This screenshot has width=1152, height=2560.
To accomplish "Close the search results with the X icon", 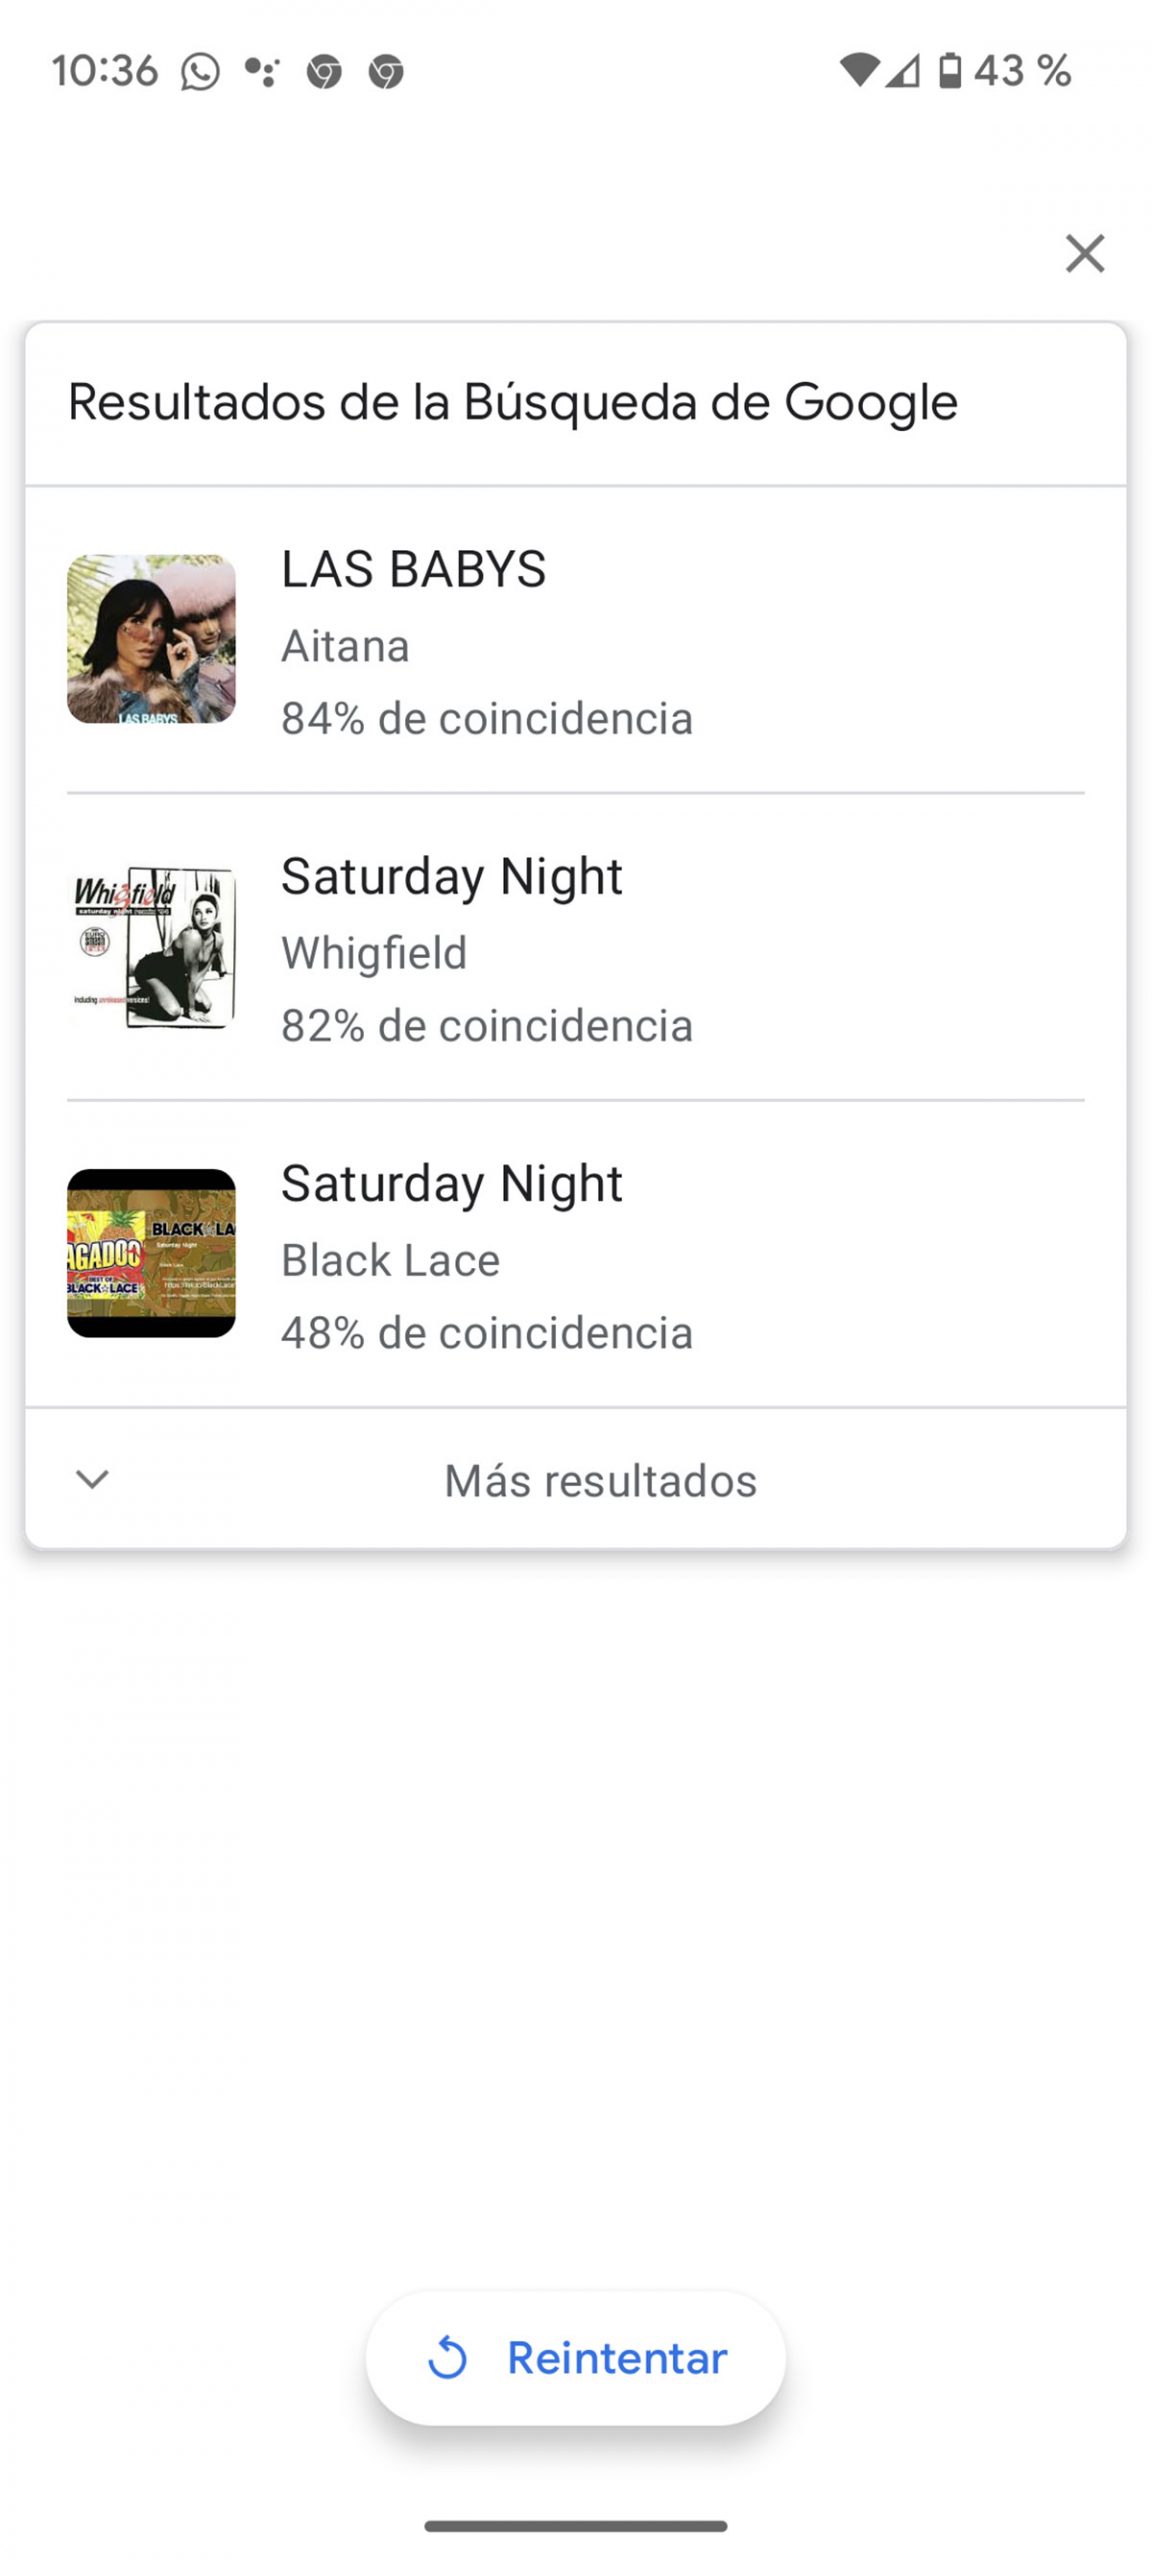I will 1084,253.
